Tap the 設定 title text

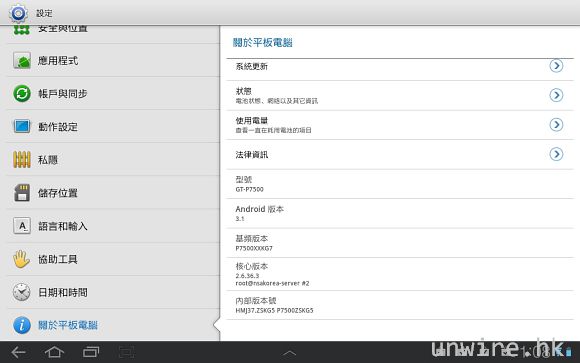44,13
